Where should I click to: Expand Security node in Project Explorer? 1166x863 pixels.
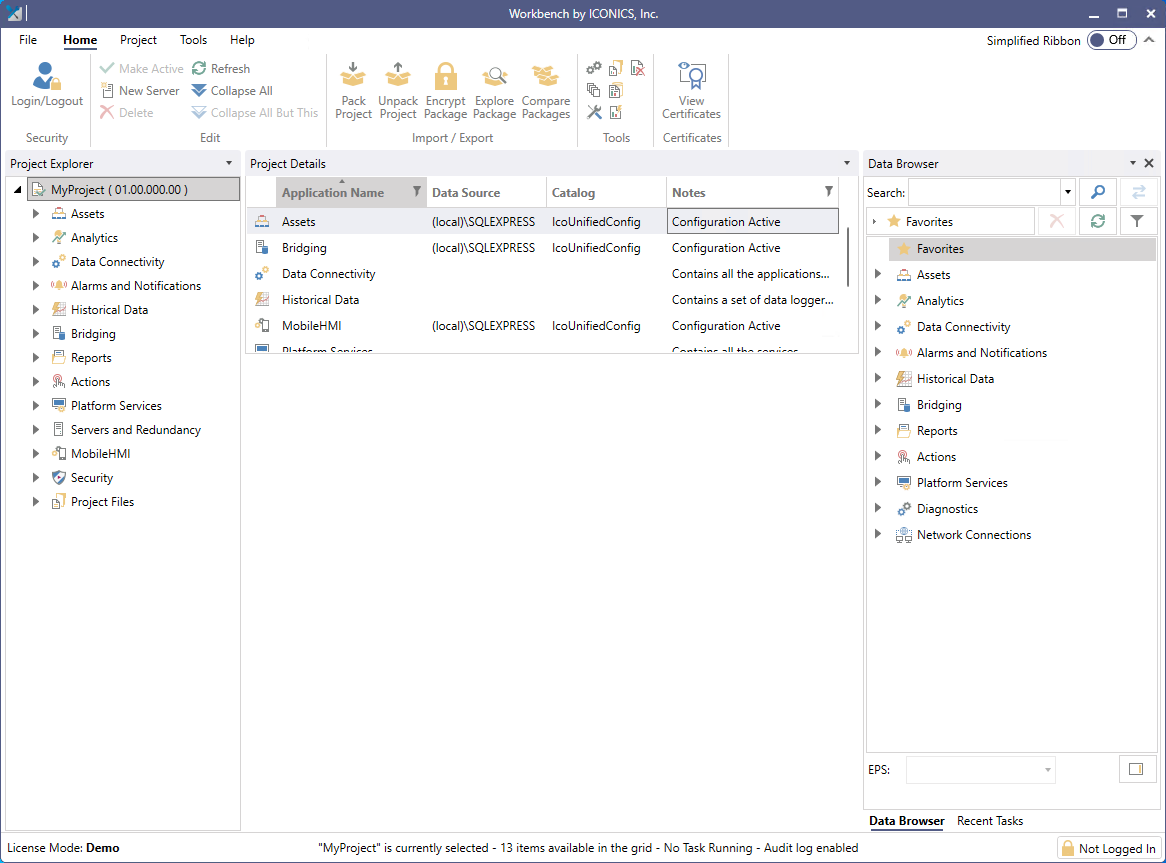36,478
